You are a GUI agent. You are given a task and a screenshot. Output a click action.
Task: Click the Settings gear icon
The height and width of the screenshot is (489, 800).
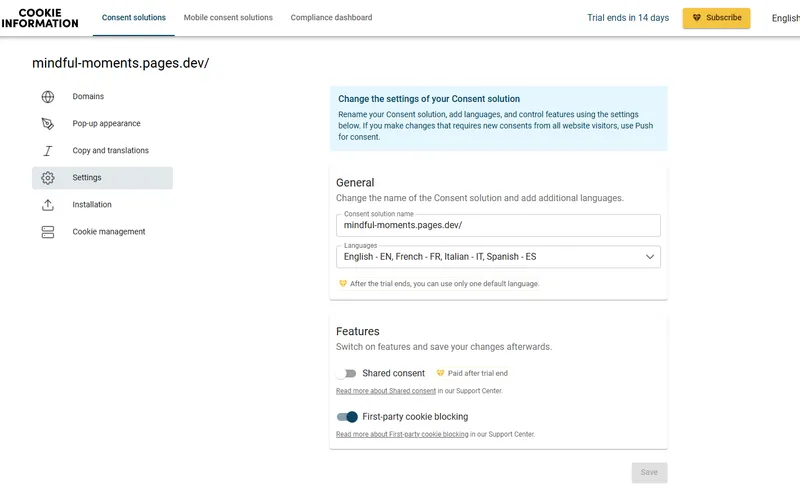click(47, 178)
